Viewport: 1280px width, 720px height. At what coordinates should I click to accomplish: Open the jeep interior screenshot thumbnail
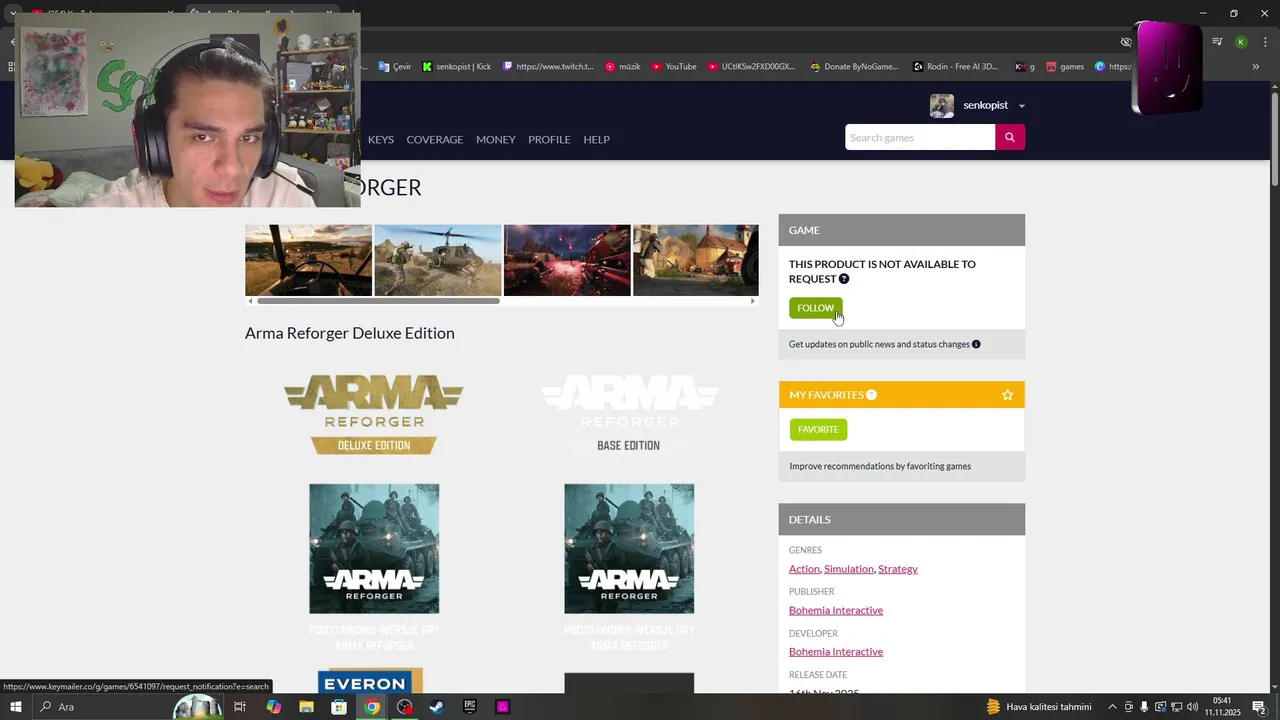[308, 260]
